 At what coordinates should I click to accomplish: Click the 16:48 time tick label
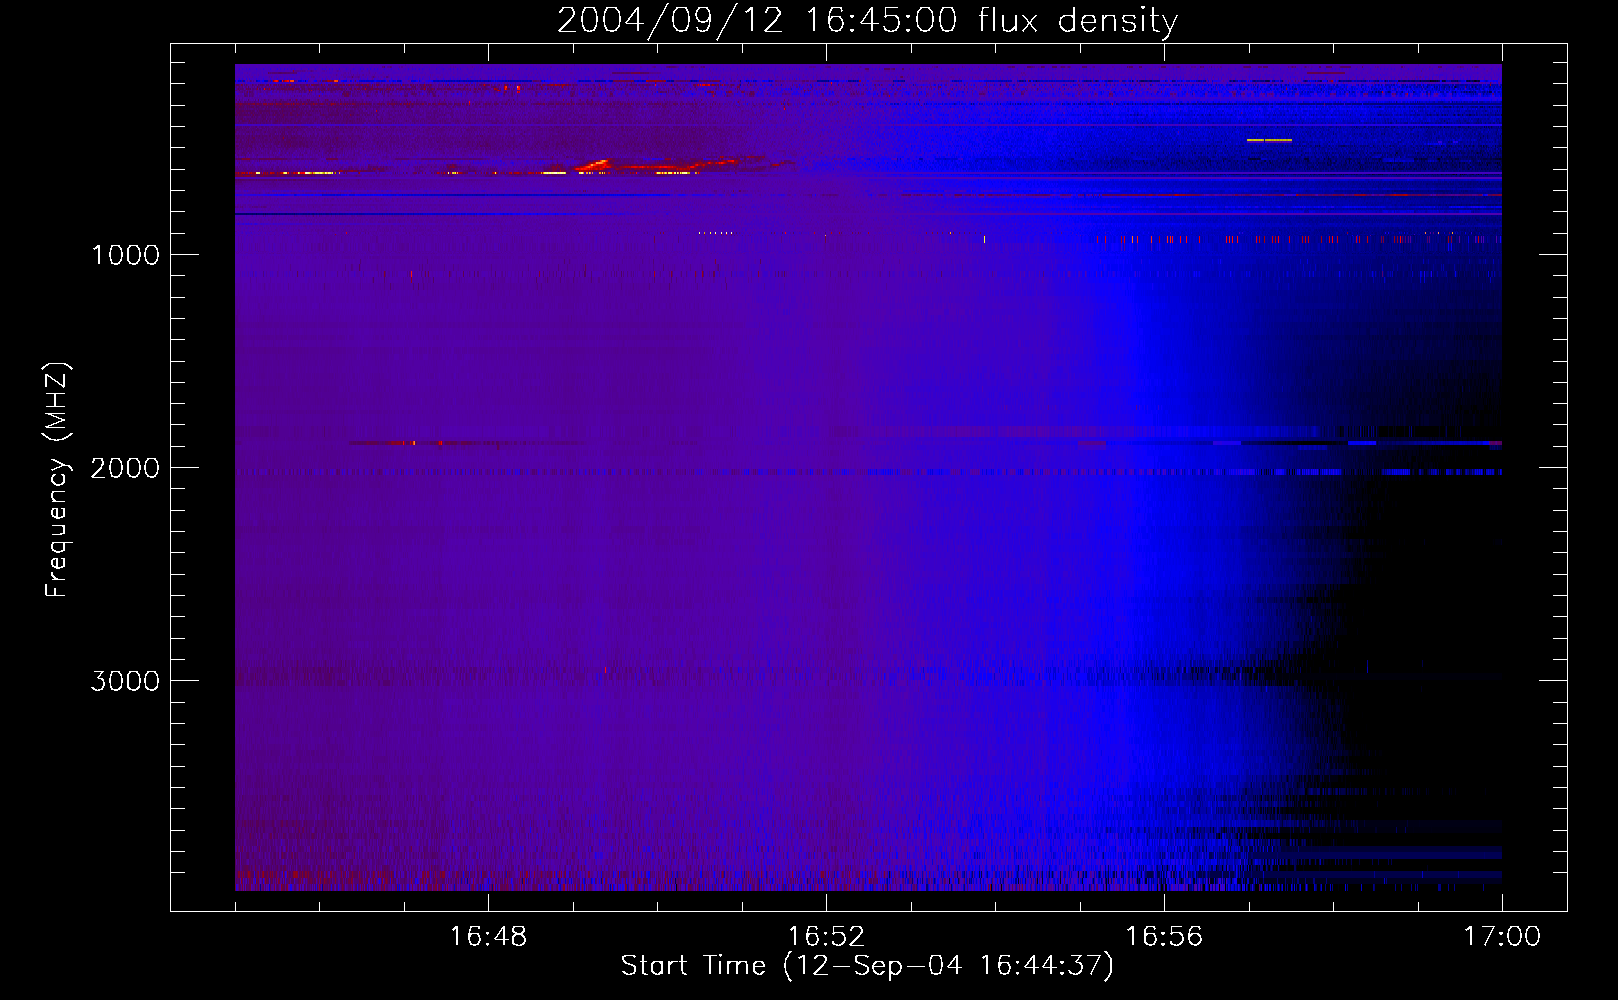(x=488, y=937)
